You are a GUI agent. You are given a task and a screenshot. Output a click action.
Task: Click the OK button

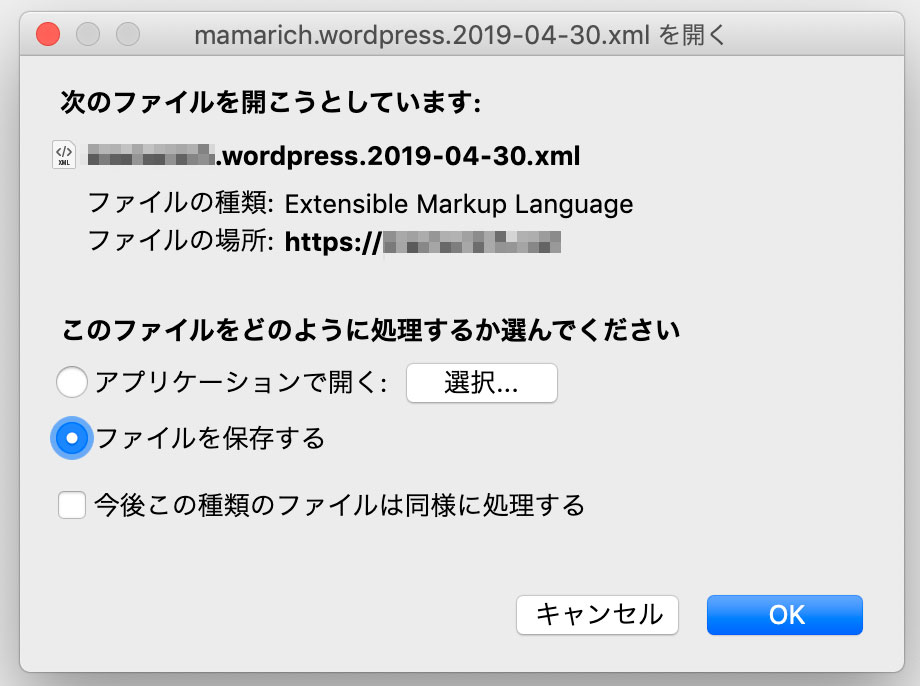[x=784, y=615]
